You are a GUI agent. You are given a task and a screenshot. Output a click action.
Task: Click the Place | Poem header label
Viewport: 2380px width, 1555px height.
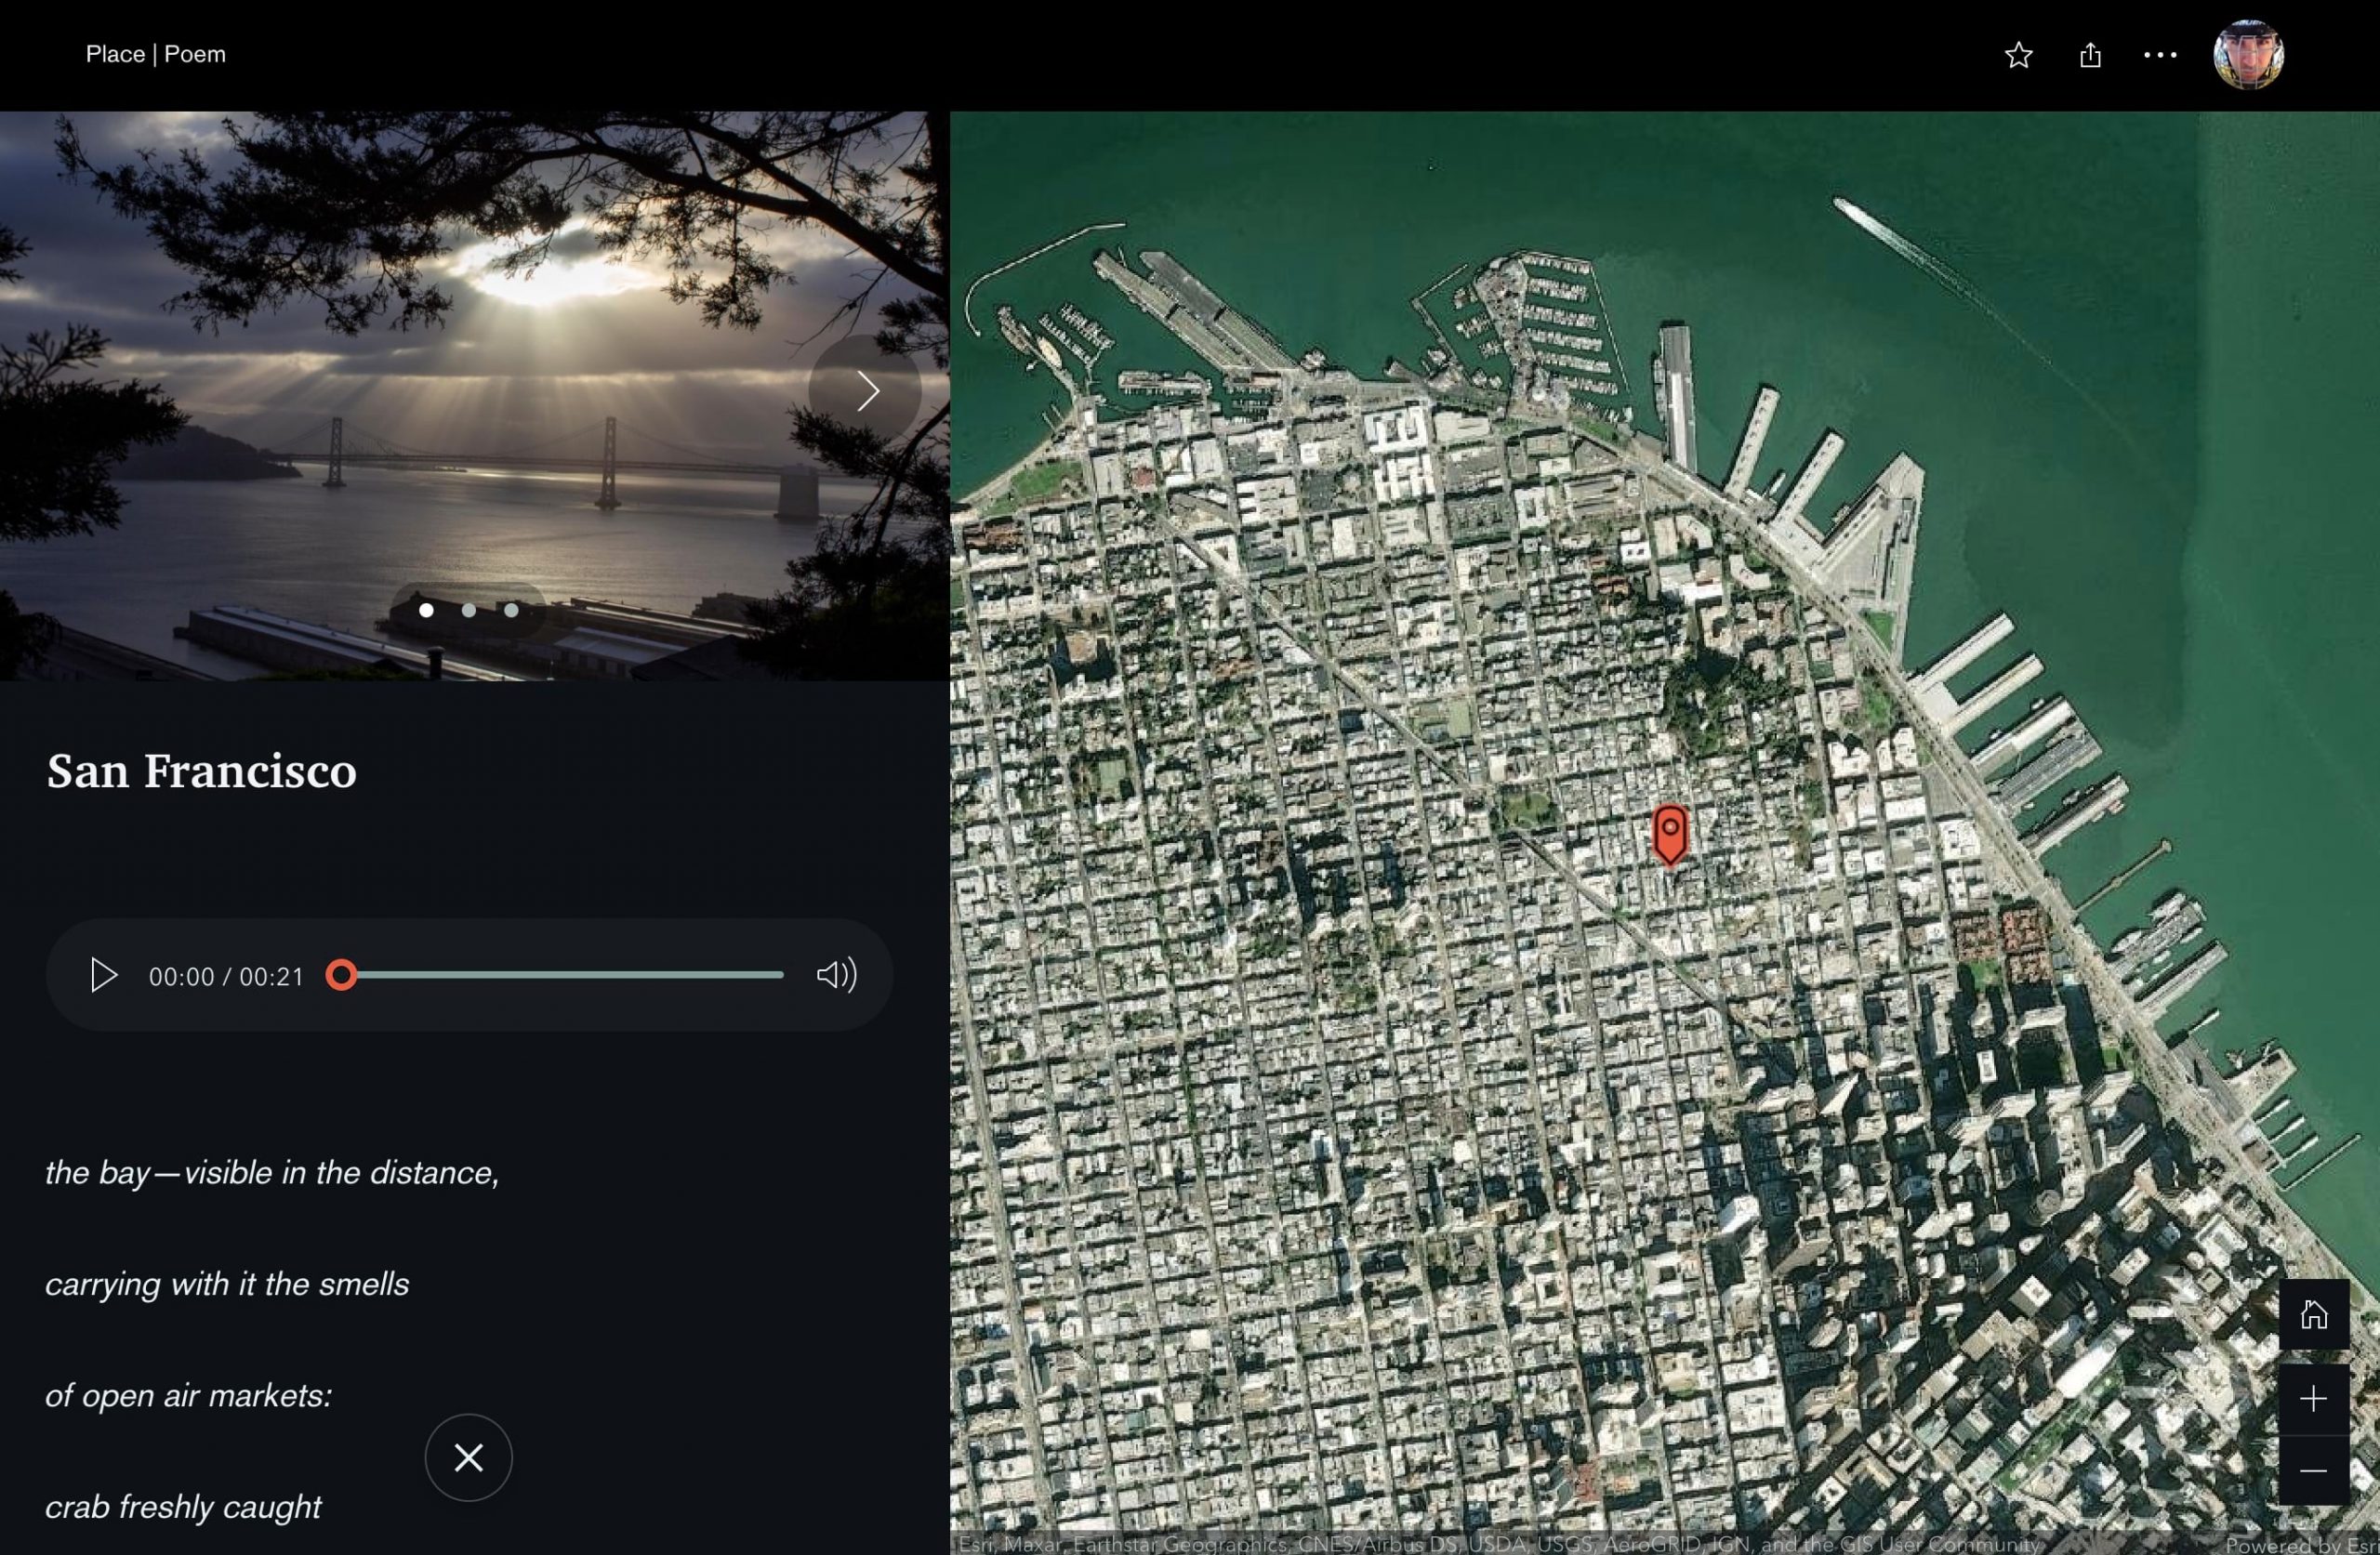click(156, 54)
